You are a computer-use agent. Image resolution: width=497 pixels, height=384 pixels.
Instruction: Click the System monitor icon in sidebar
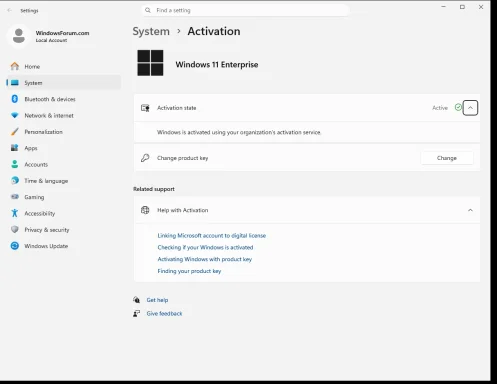[15, 83]
